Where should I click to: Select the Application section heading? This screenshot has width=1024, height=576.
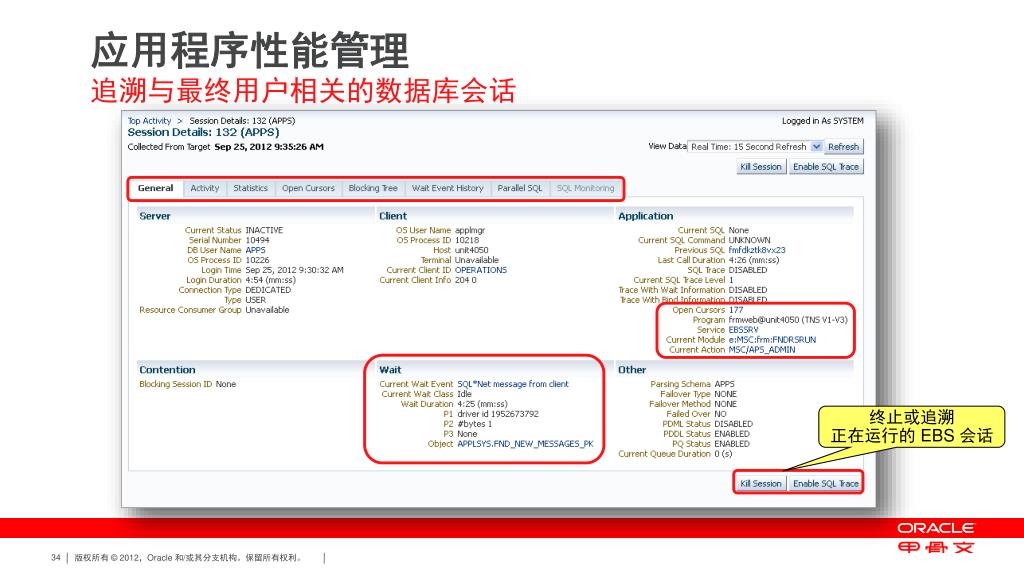(x=645, y=216)
